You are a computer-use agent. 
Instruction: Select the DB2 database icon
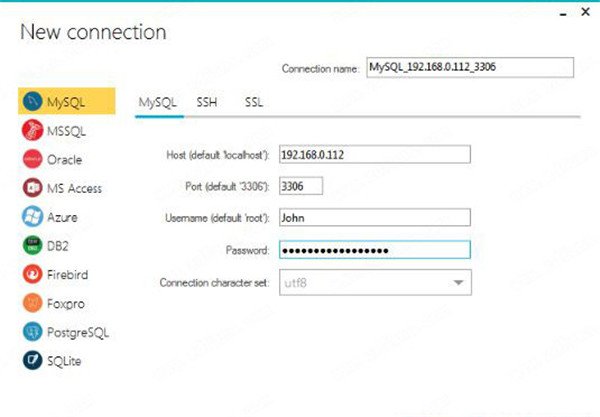[x=31, y=245]
